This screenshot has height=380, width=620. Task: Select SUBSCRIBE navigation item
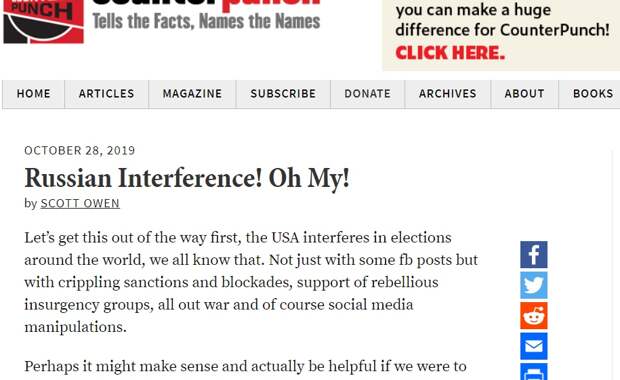[x=284, y=94]
